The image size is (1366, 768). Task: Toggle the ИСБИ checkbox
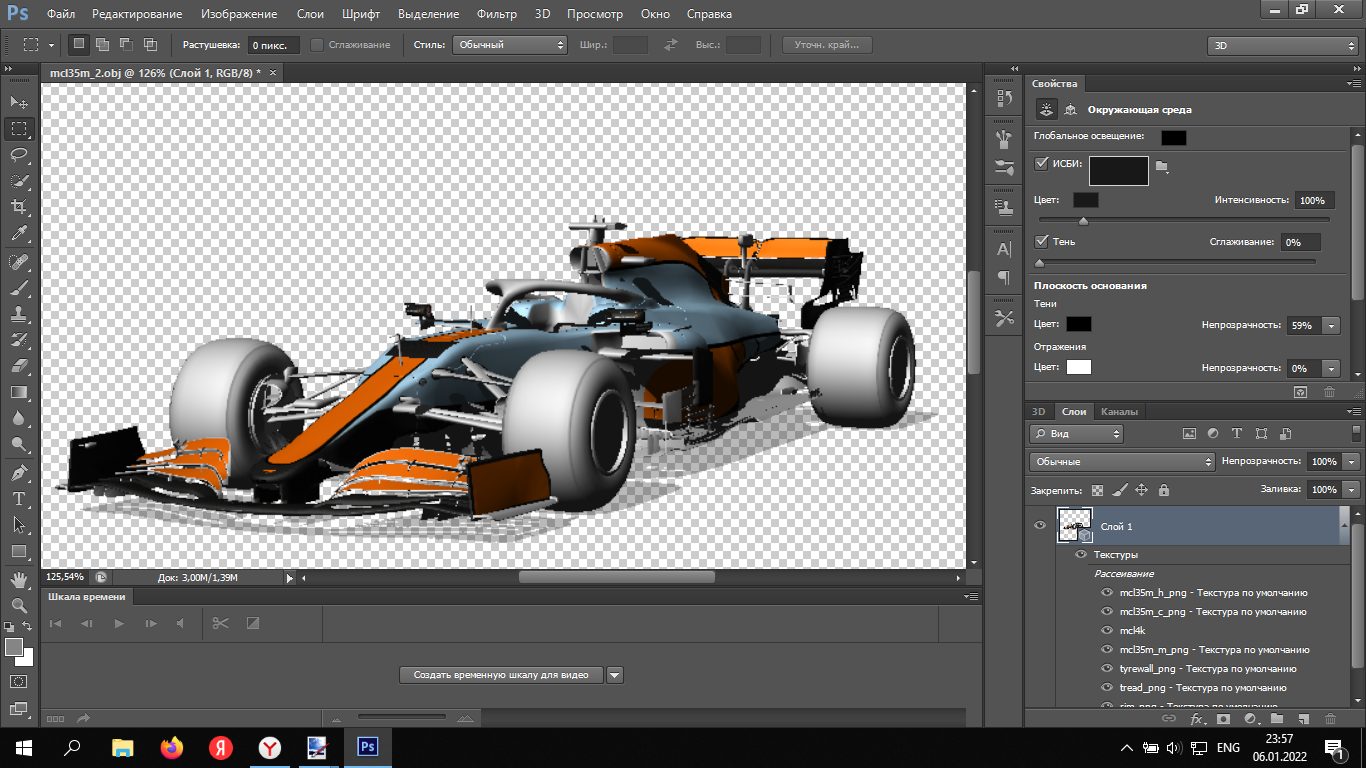point(1042,163)
